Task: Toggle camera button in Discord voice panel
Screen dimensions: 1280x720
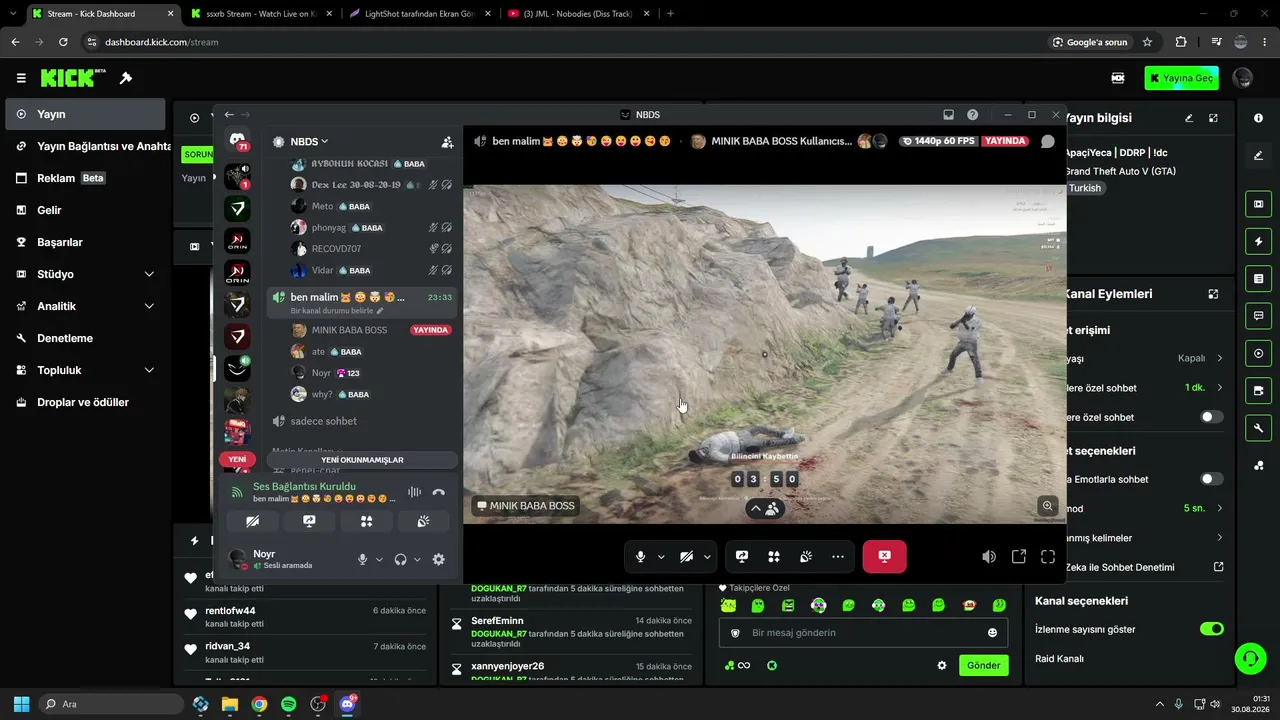Action: pos(252,521)
